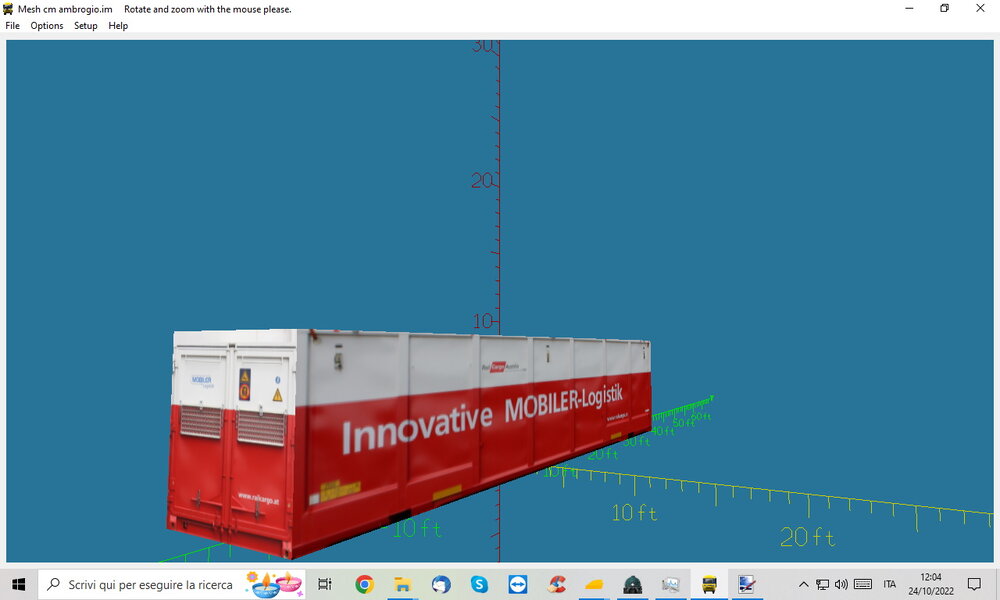Click the Windows Start button
The width and height of the screenshot is (1000, 600).
18,584
